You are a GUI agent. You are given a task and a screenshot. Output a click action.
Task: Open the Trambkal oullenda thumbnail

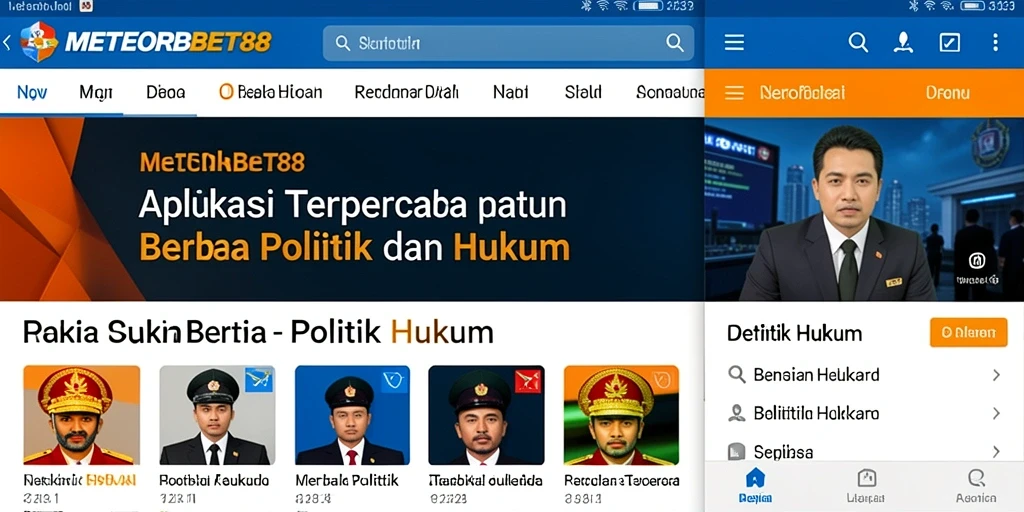(487, 415)
